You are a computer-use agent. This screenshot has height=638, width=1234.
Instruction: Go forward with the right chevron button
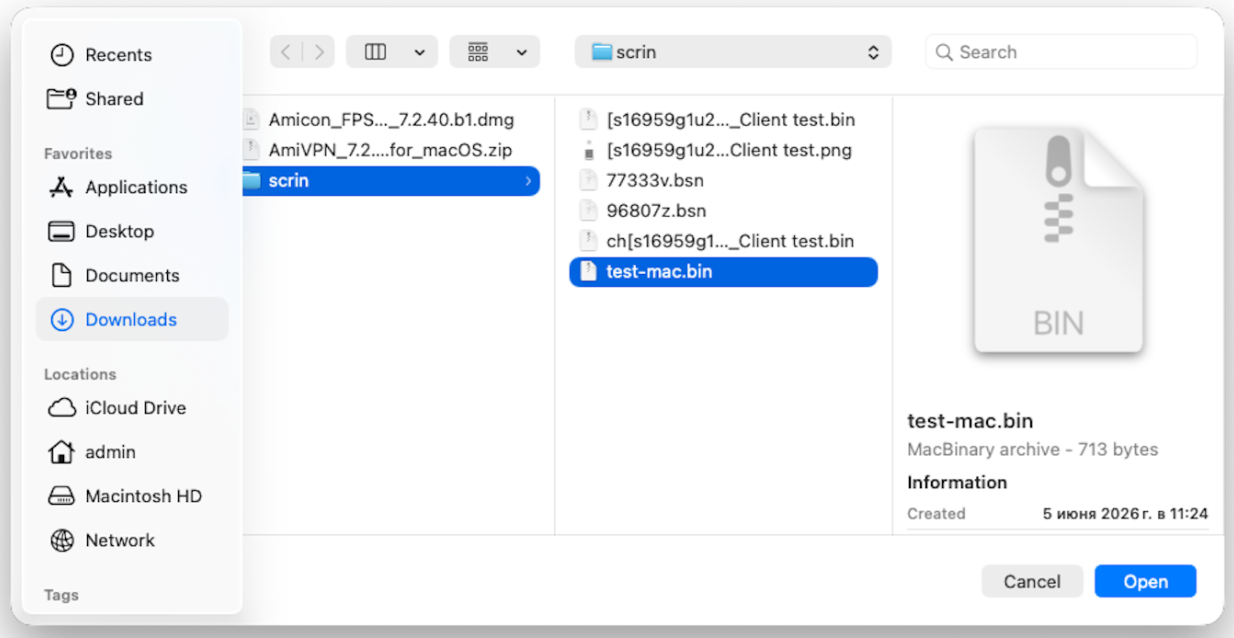(319, 52)
